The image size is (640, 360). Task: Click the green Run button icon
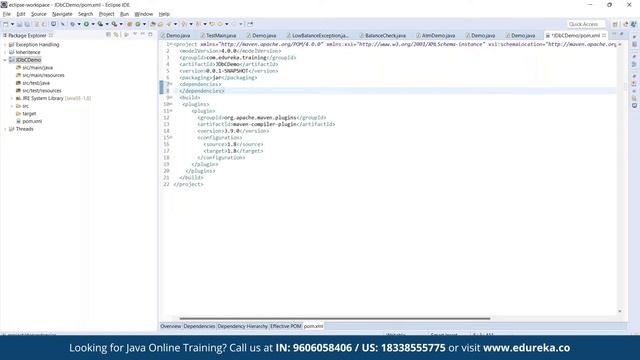(x=87, y=24)
